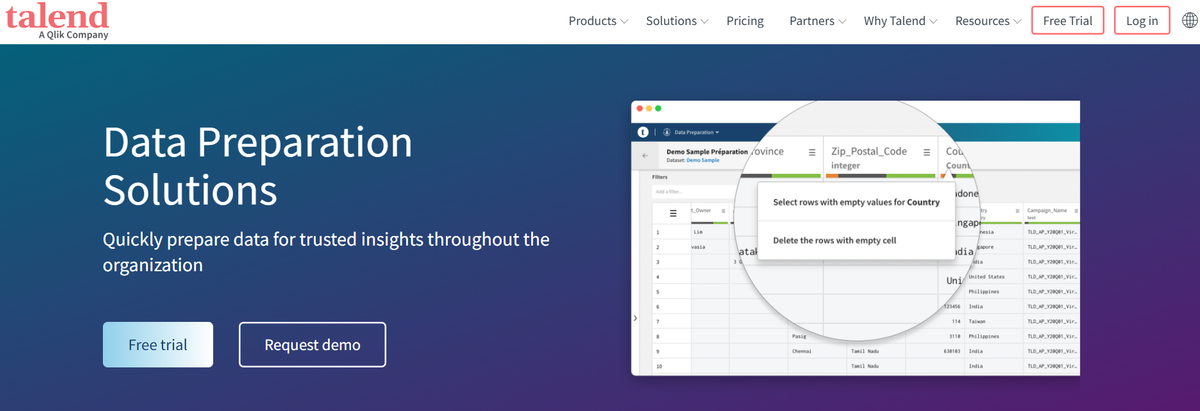Expand the chevron beside Solutions
Screen dimensions: 1200x411
(704, 22)
